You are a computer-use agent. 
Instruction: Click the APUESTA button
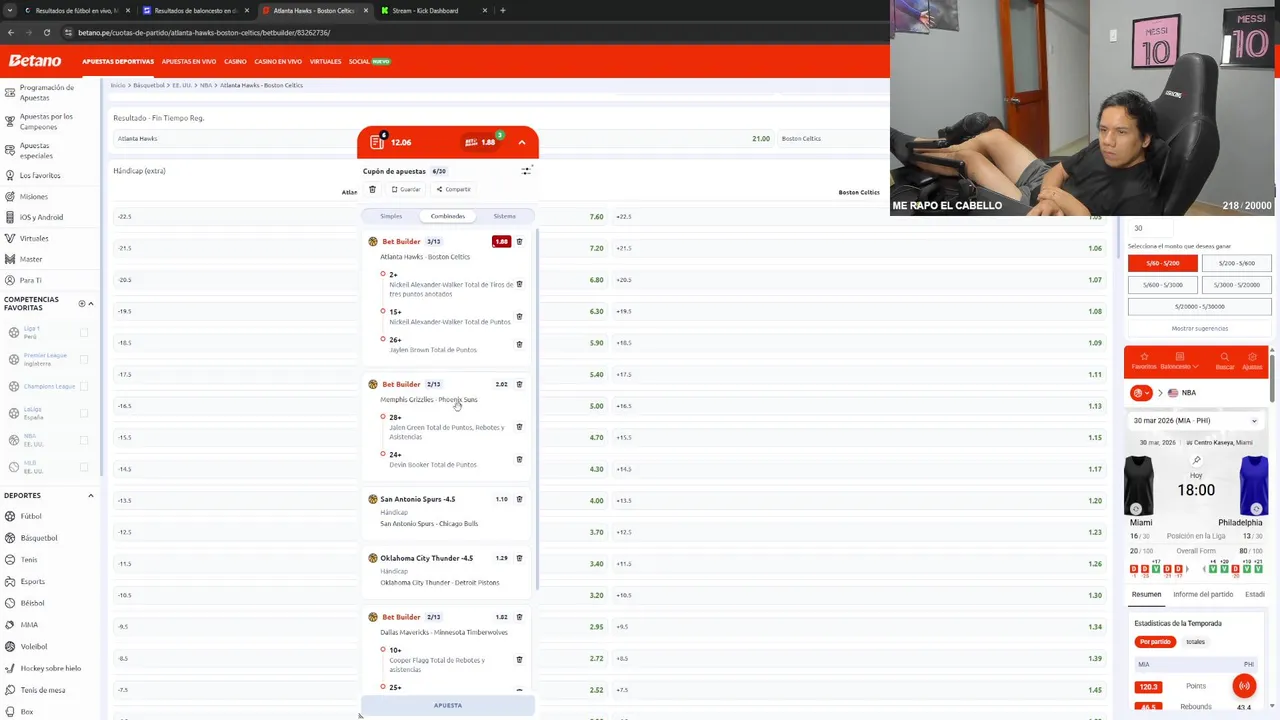448,706
